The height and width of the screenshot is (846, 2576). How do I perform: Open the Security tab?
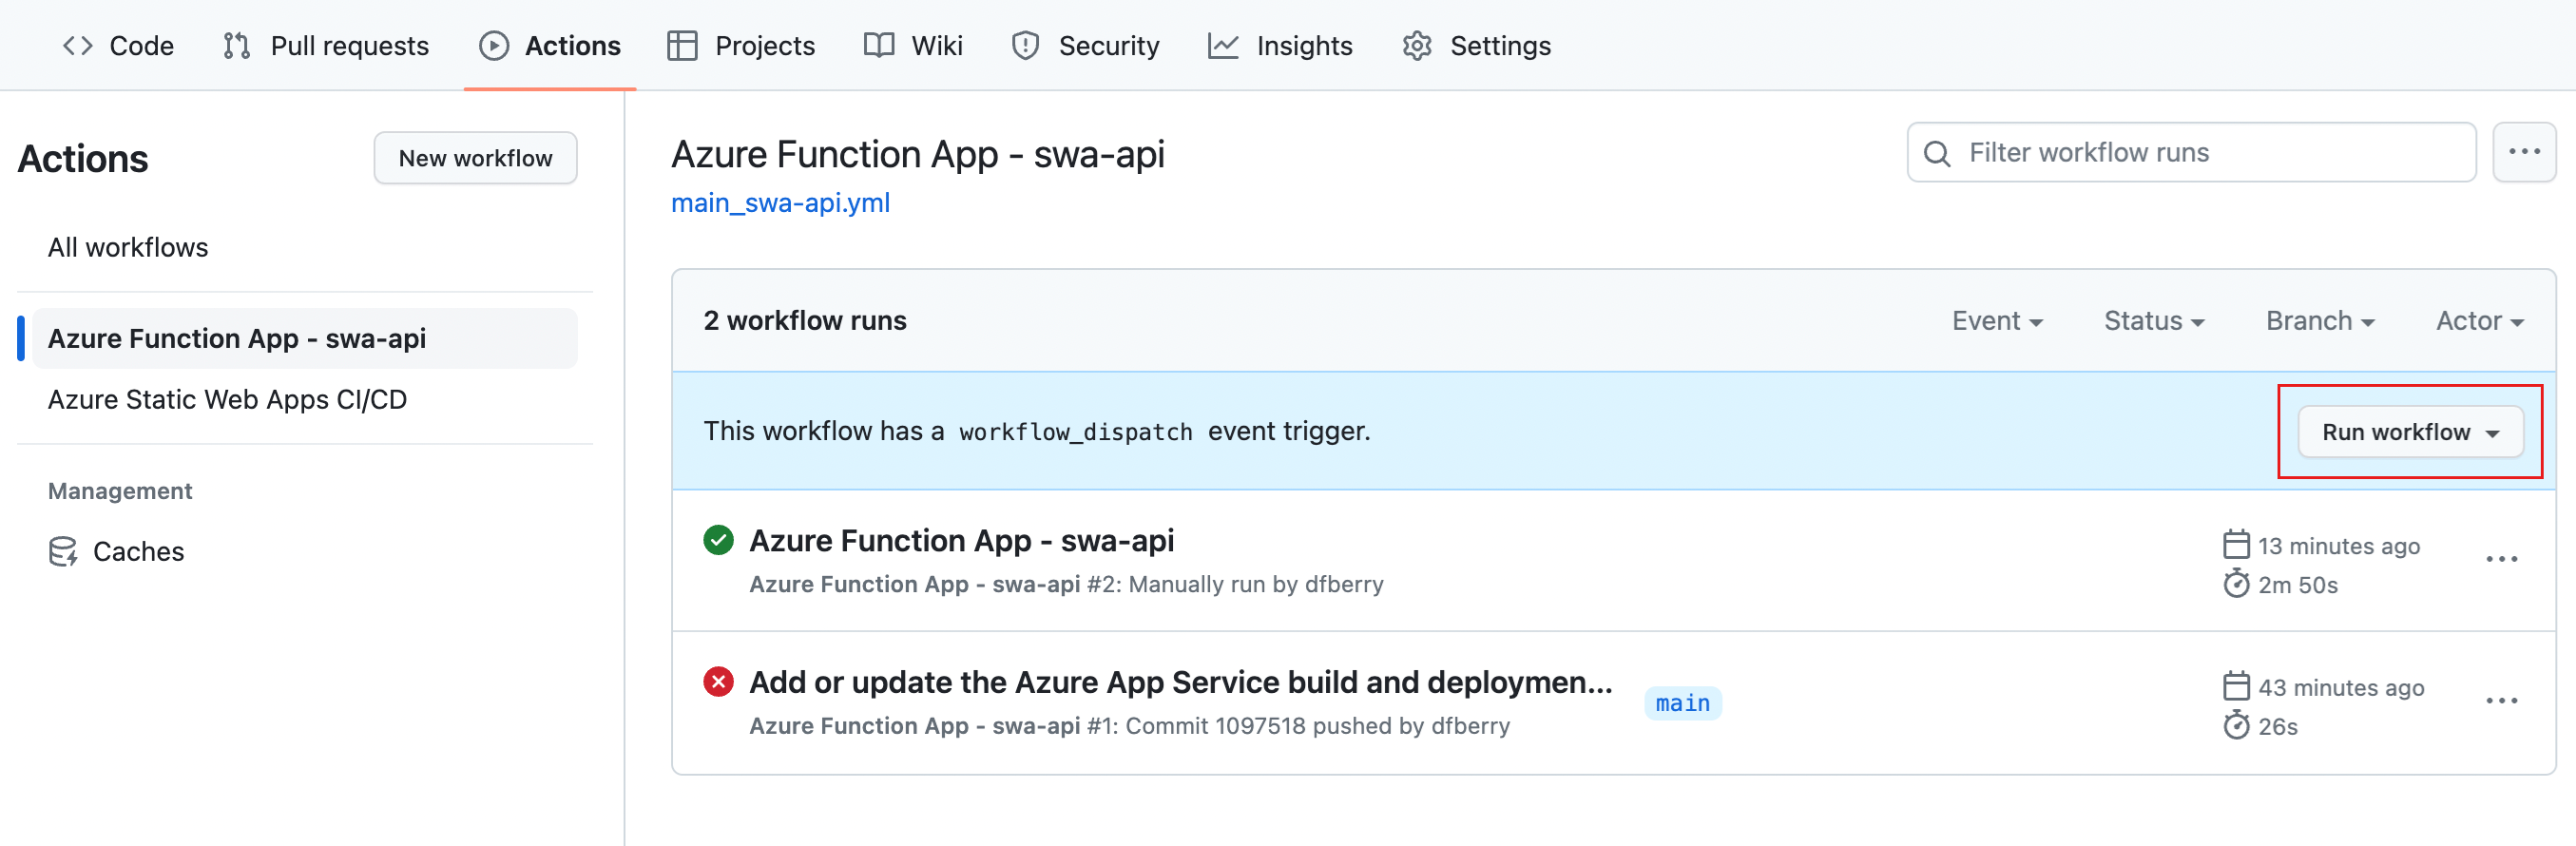pos(1085,46)
